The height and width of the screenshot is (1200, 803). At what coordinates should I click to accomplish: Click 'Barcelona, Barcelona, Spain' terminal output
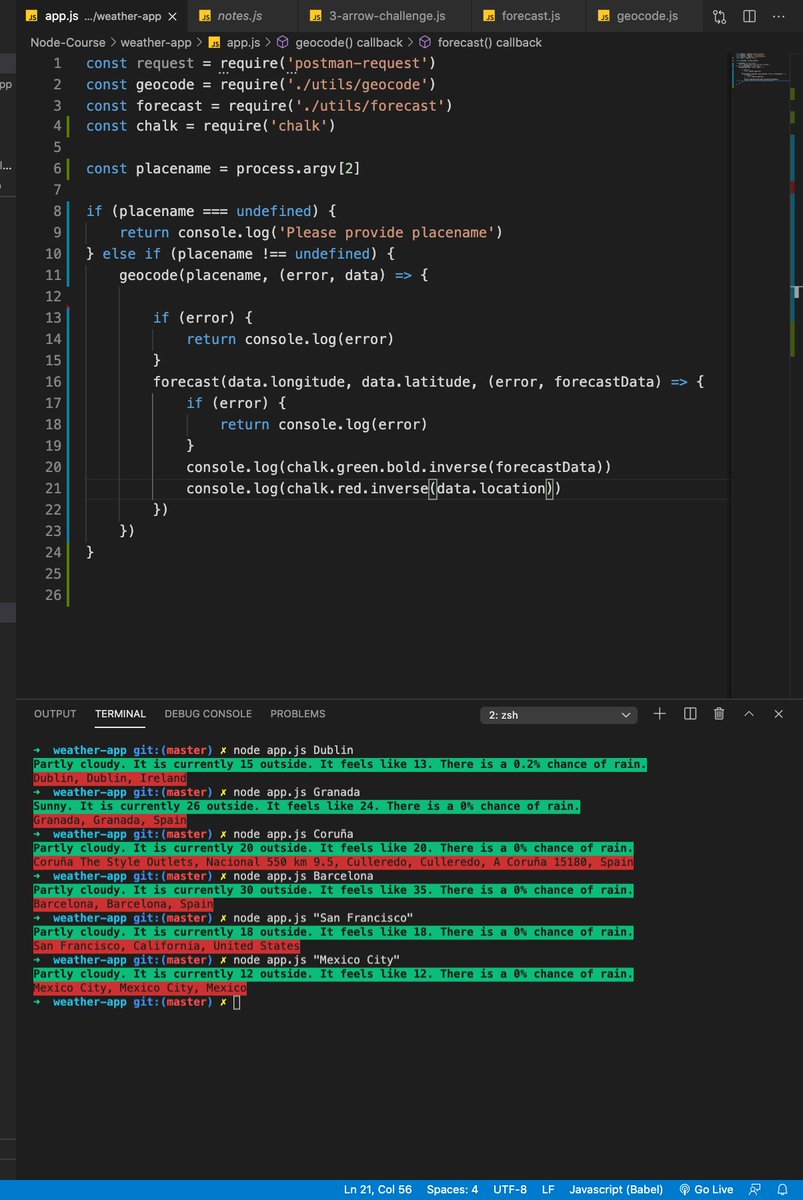click(x=123, y=904)
